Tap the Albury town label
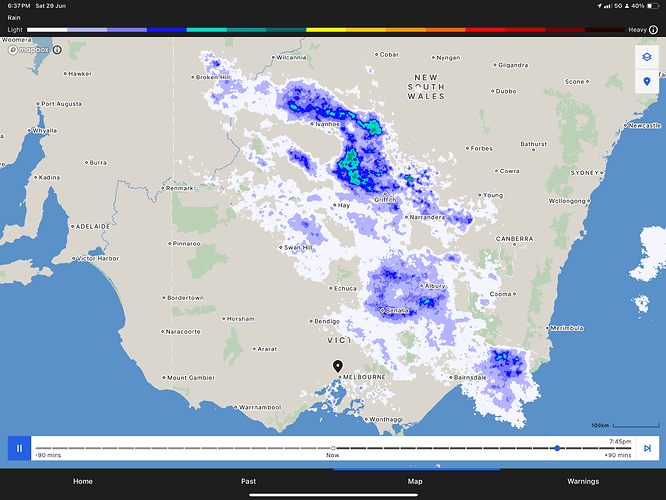 click(435, 286)
